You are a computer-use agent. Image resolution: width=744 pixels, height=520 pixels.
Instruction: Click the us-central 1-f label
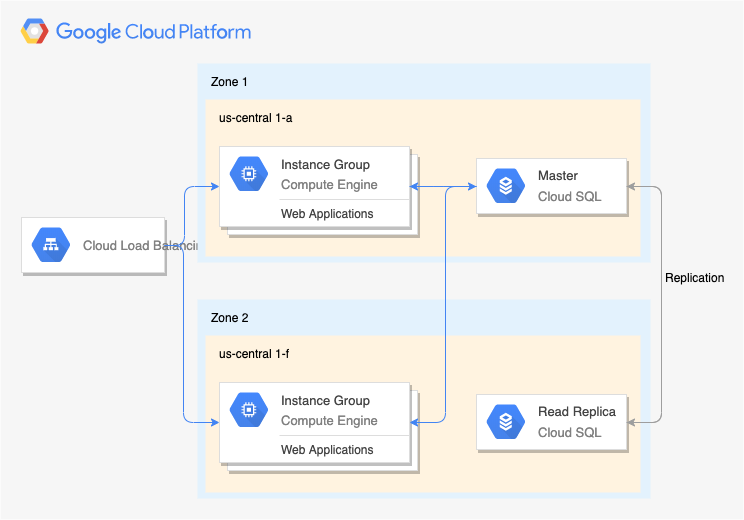click(254, 353)
